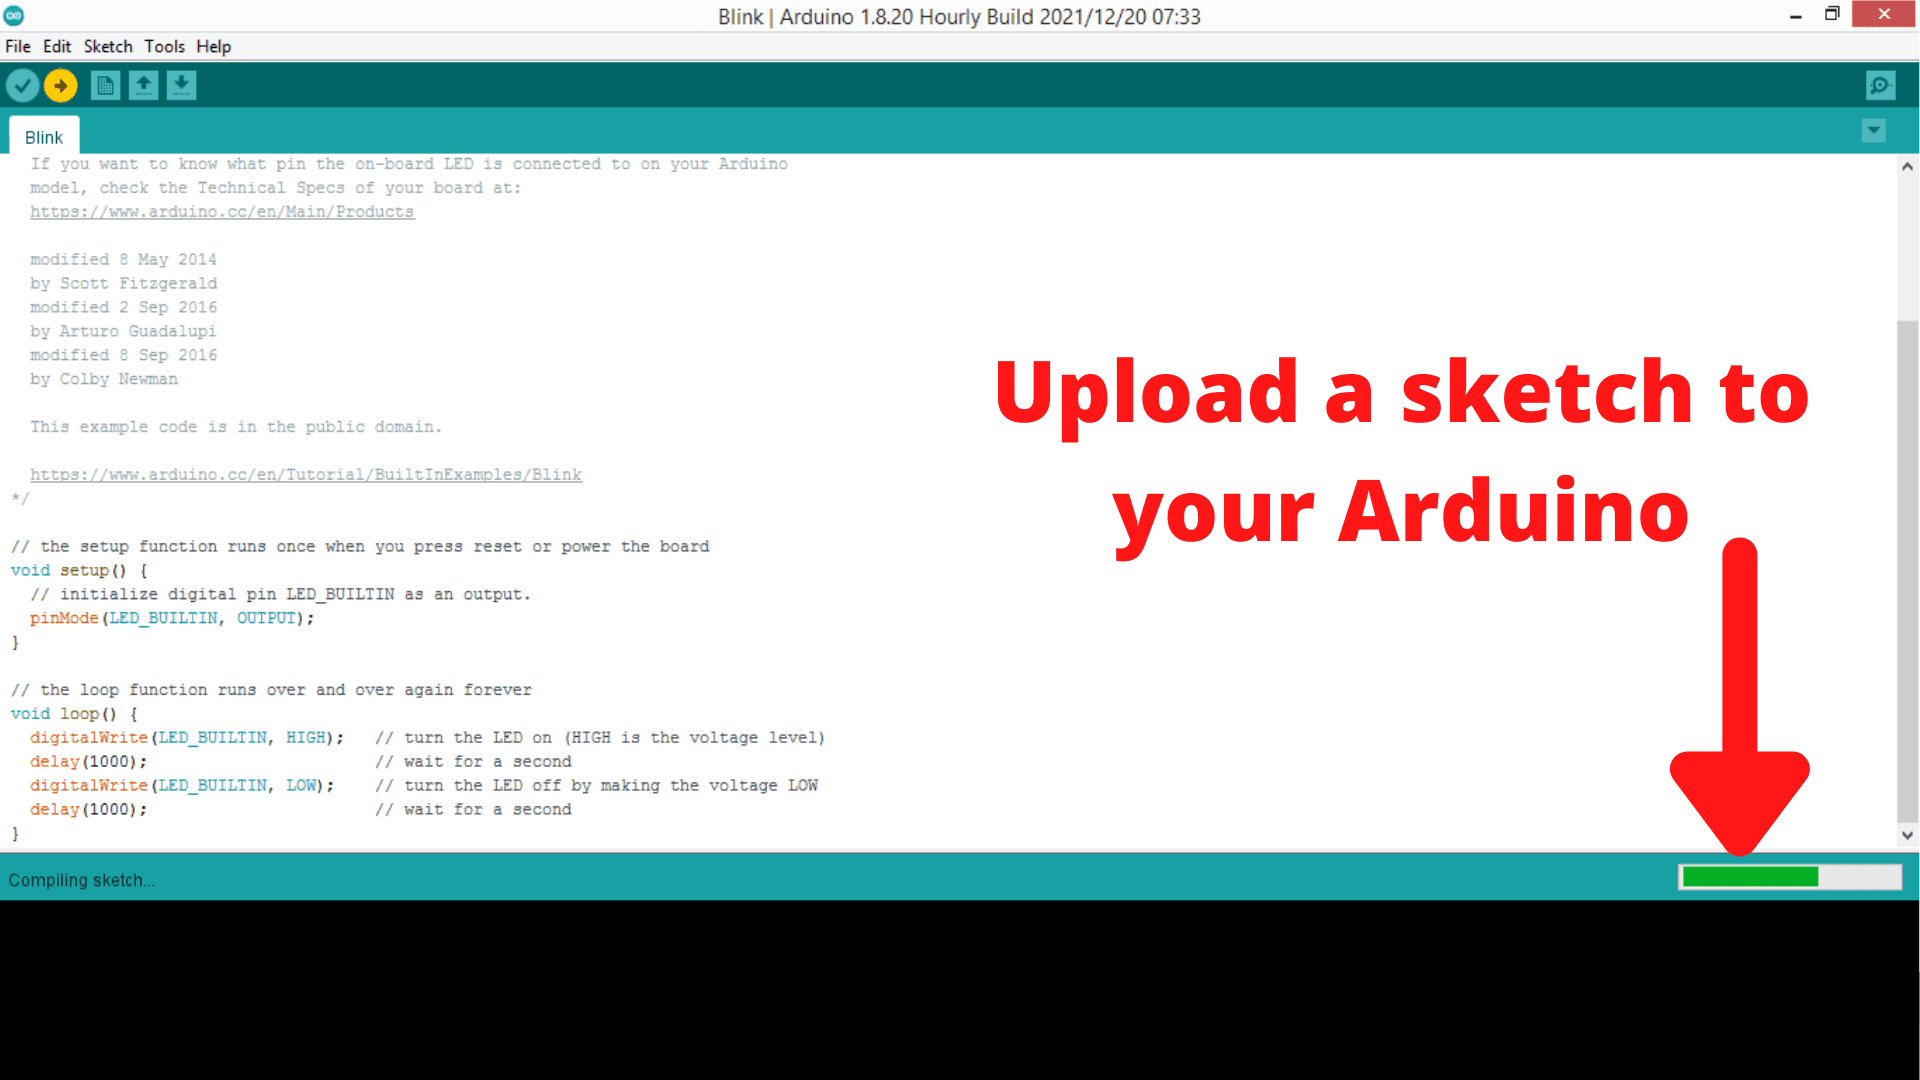
Task: Click the Open sketch icon
Action: [x=142, y=84]
